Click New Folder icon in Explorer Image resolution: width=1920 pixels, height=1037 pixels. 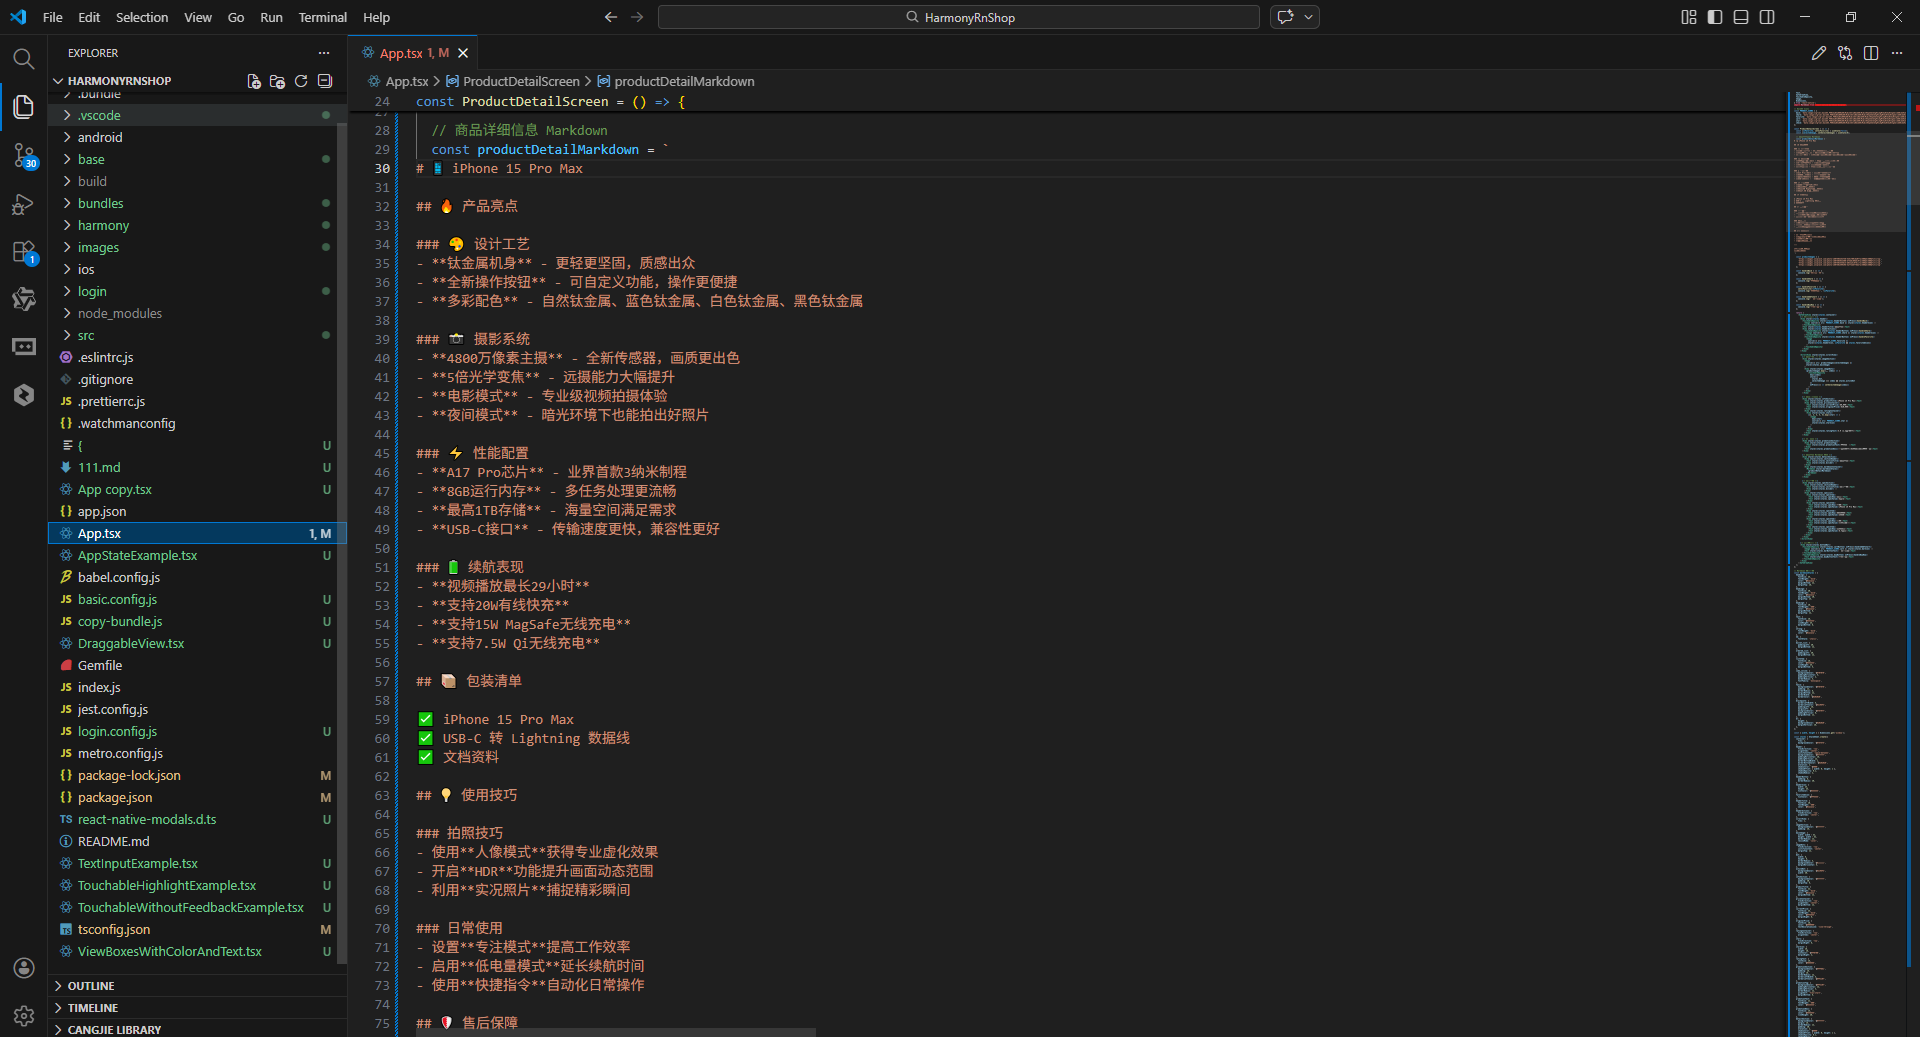click(277, 81)
